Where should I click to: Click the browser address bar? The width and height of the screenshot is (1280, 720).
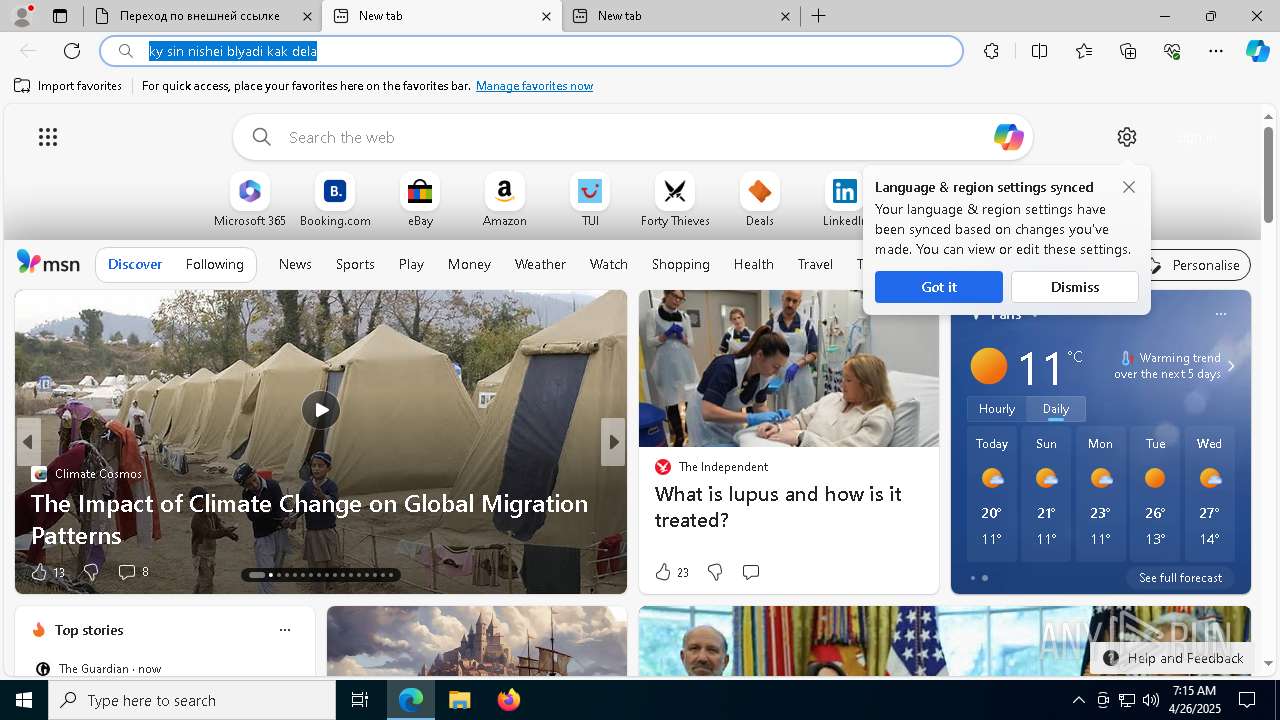pyautogui.click(x=531, y=51)
